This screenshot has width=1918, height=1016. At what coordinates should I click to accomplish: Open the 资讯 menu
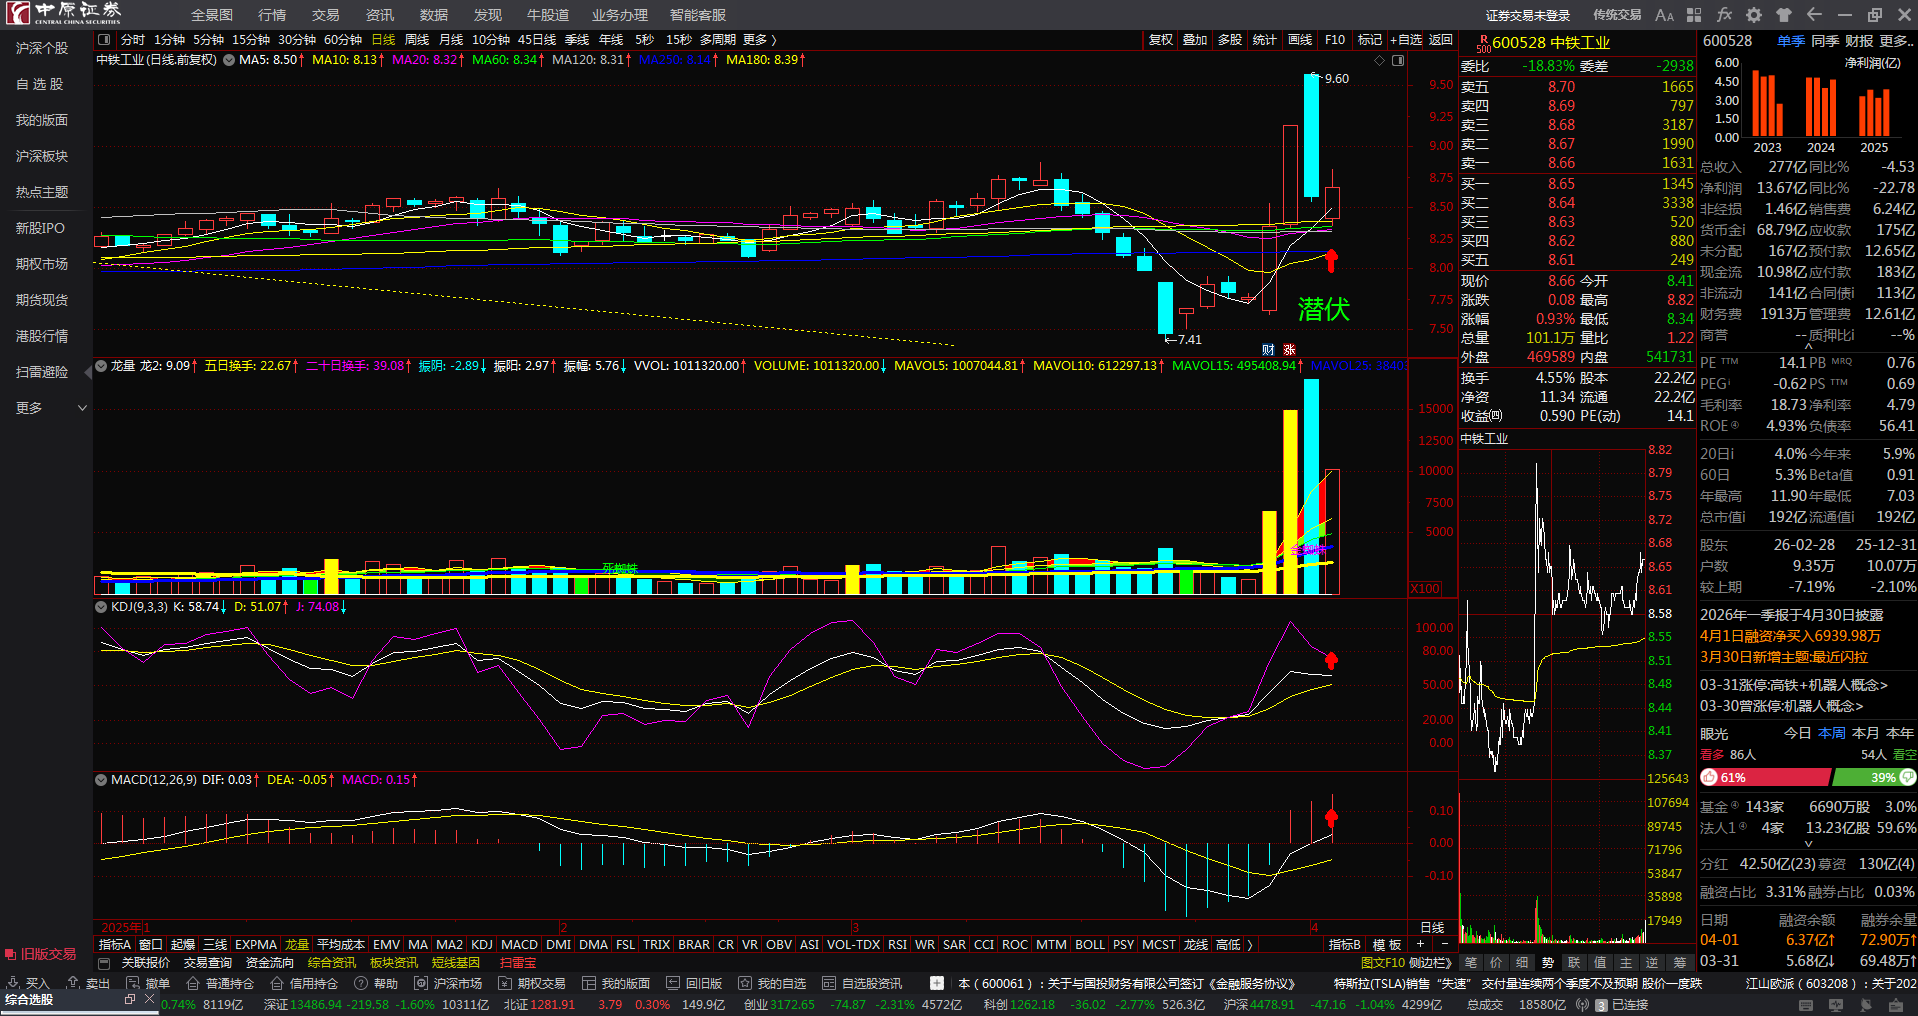380,15
